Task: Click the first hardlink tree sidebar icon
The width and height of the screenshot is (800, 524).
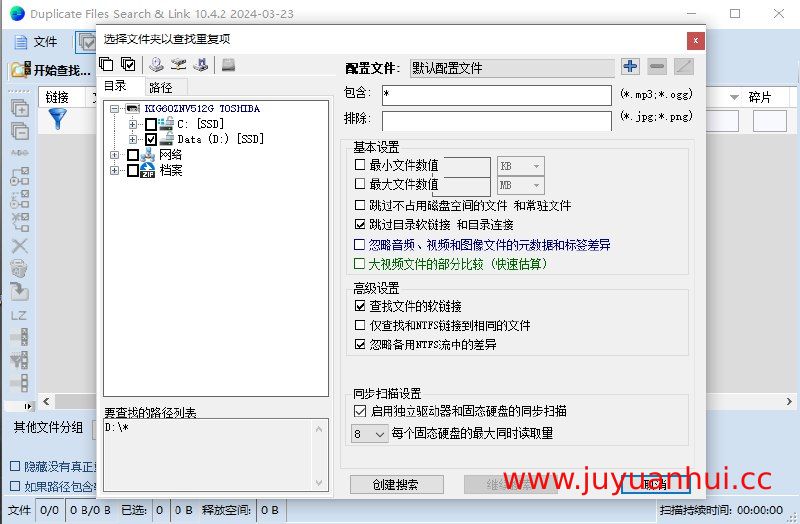Action: pos(20,176)
